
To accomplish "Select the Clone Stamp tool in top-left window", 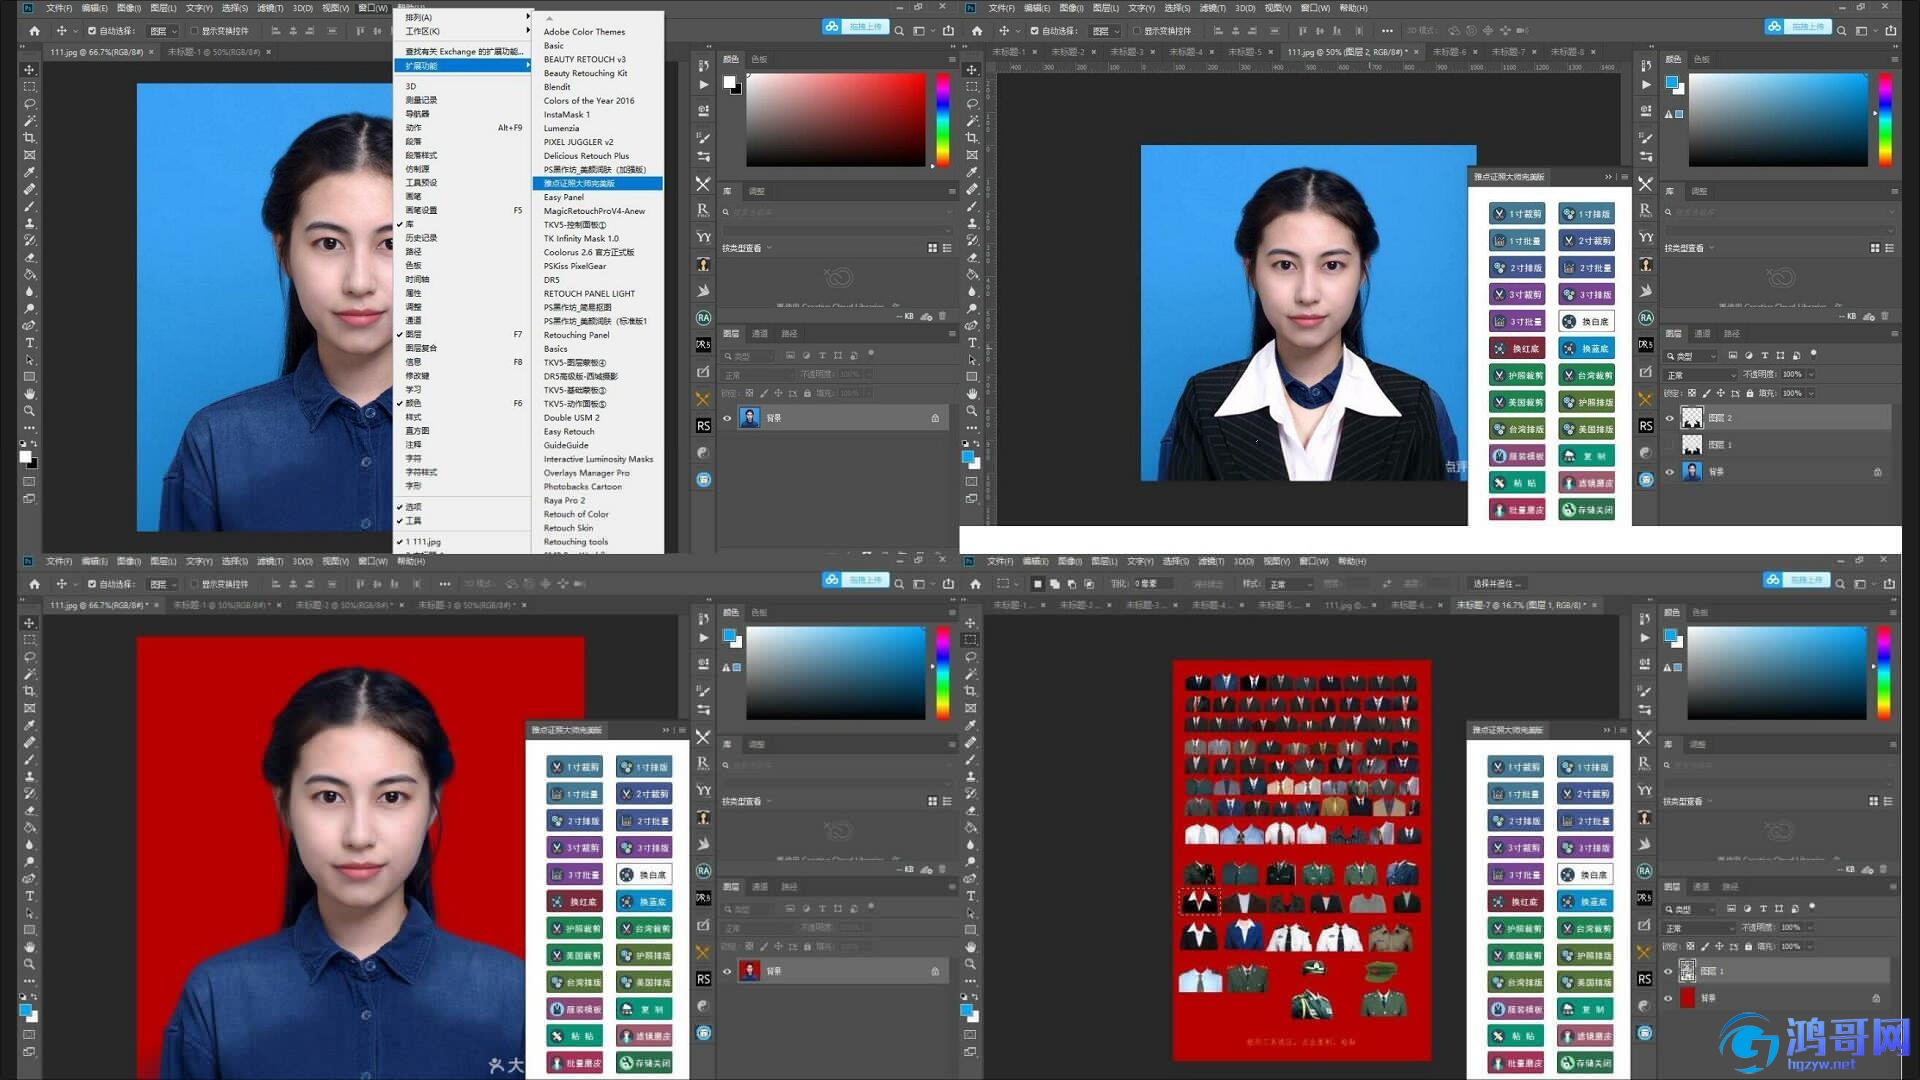I will (x=29, y=223).
